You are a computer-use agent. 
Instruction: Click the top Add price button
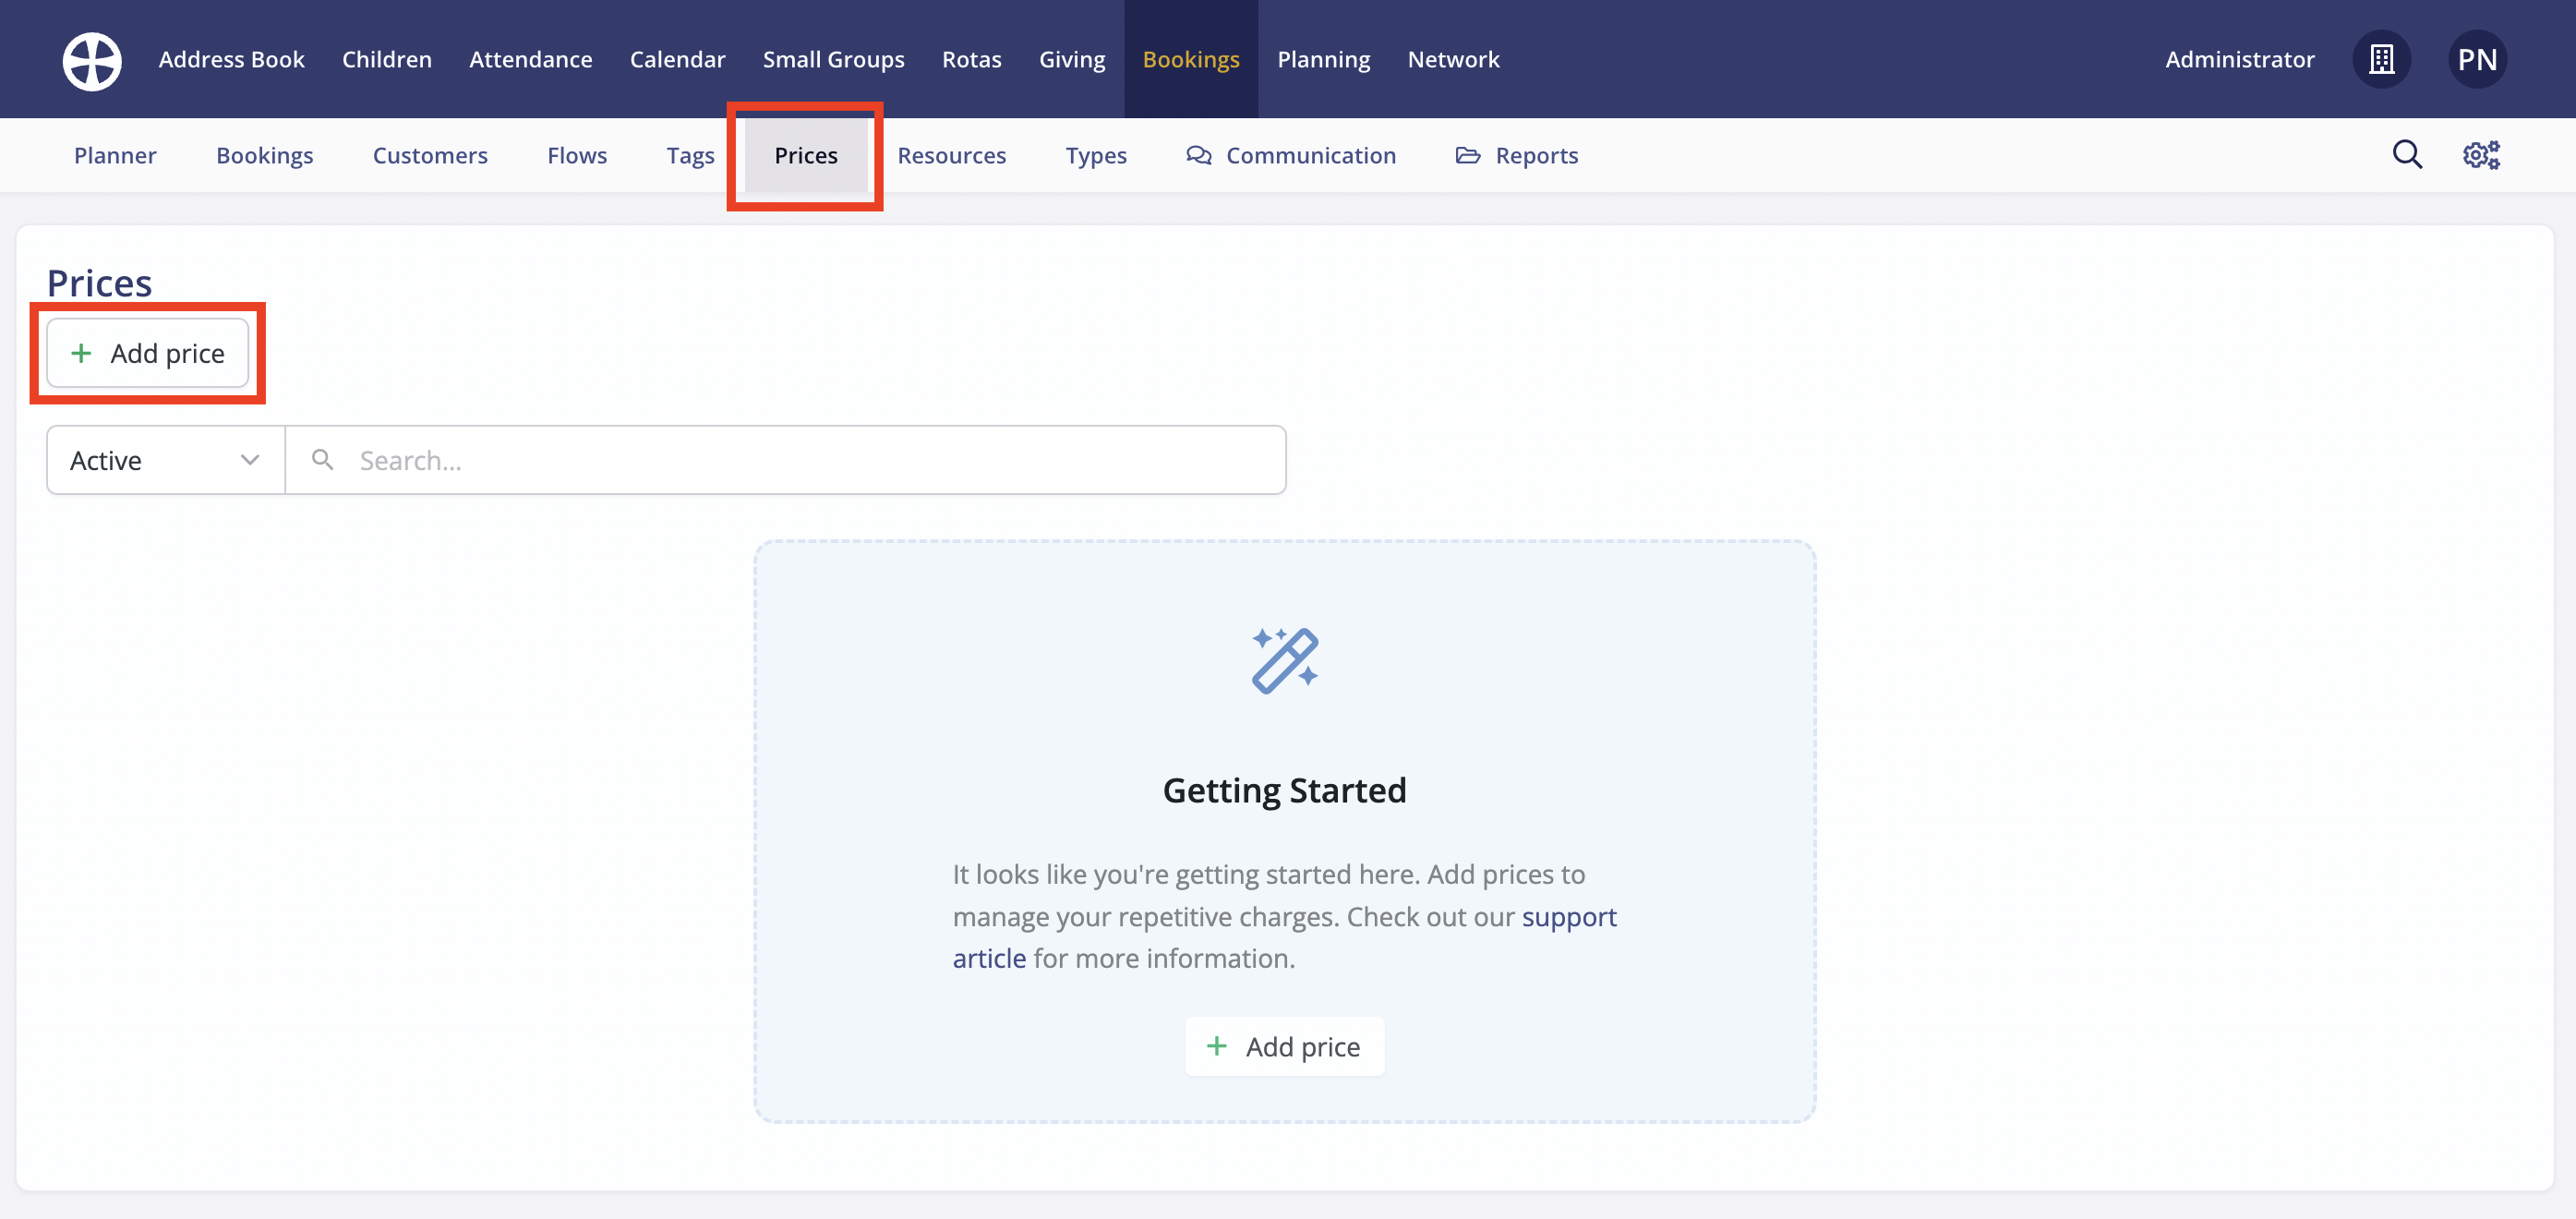click(x=148, y=353)
